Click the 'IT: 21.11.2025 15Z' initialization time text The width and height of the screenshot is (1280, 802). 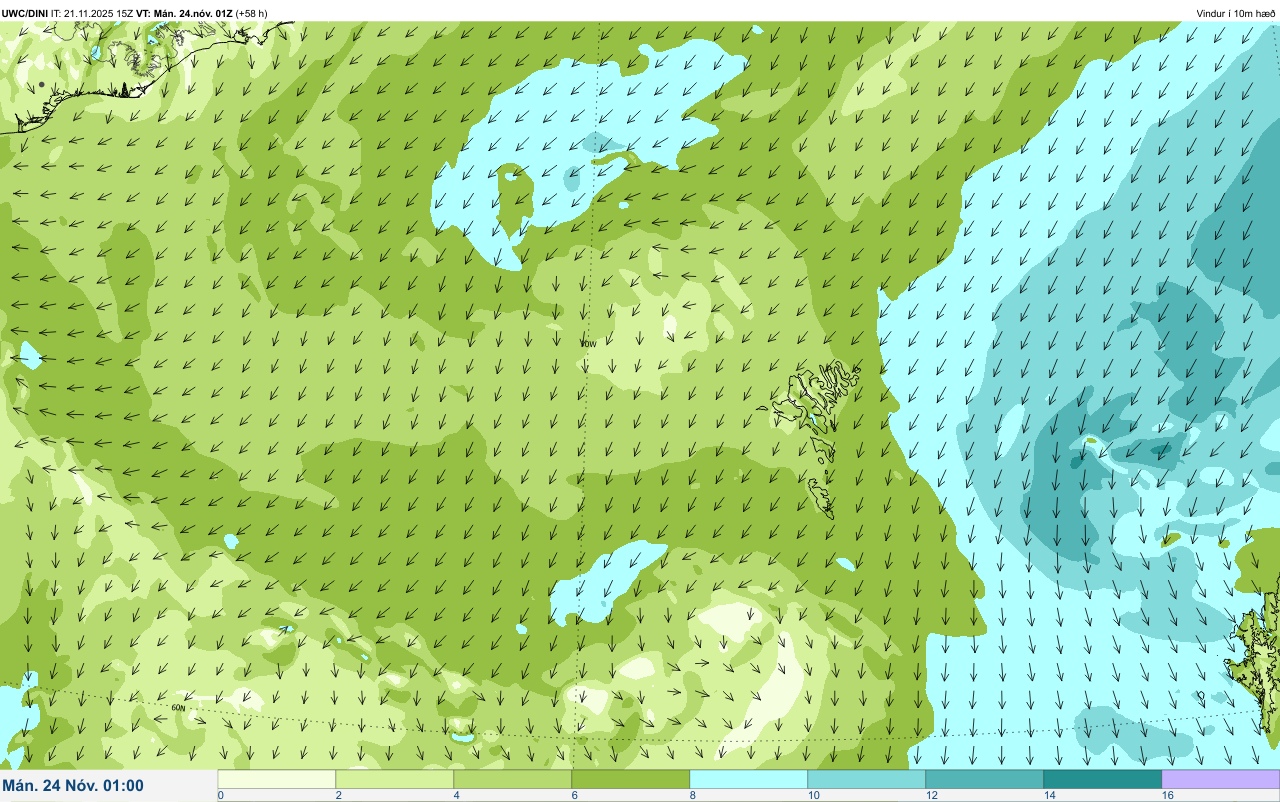pyautogui.click(x=93, y=13)
